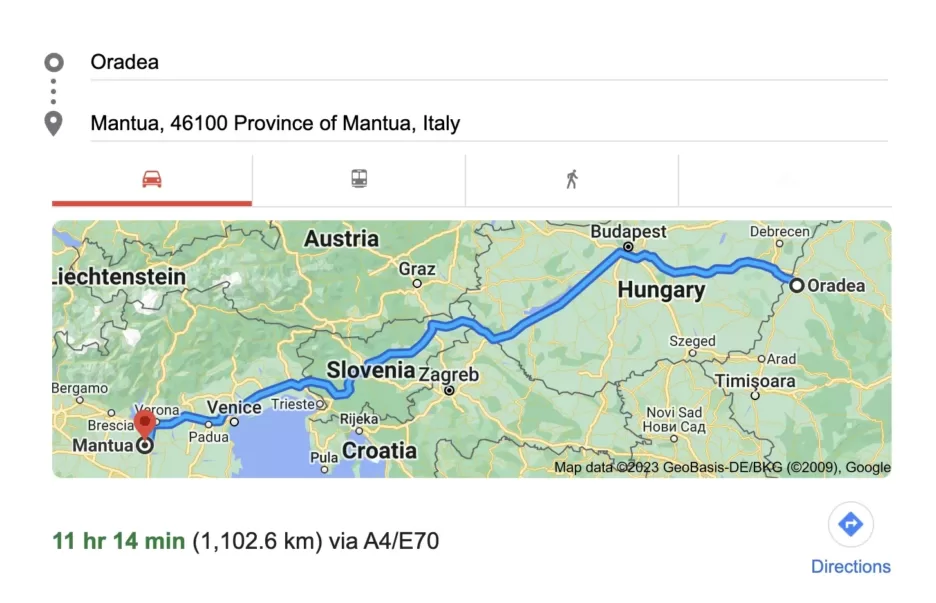Click the Oradea start point on map
The image size is (936, 603).
click(797, 285)
